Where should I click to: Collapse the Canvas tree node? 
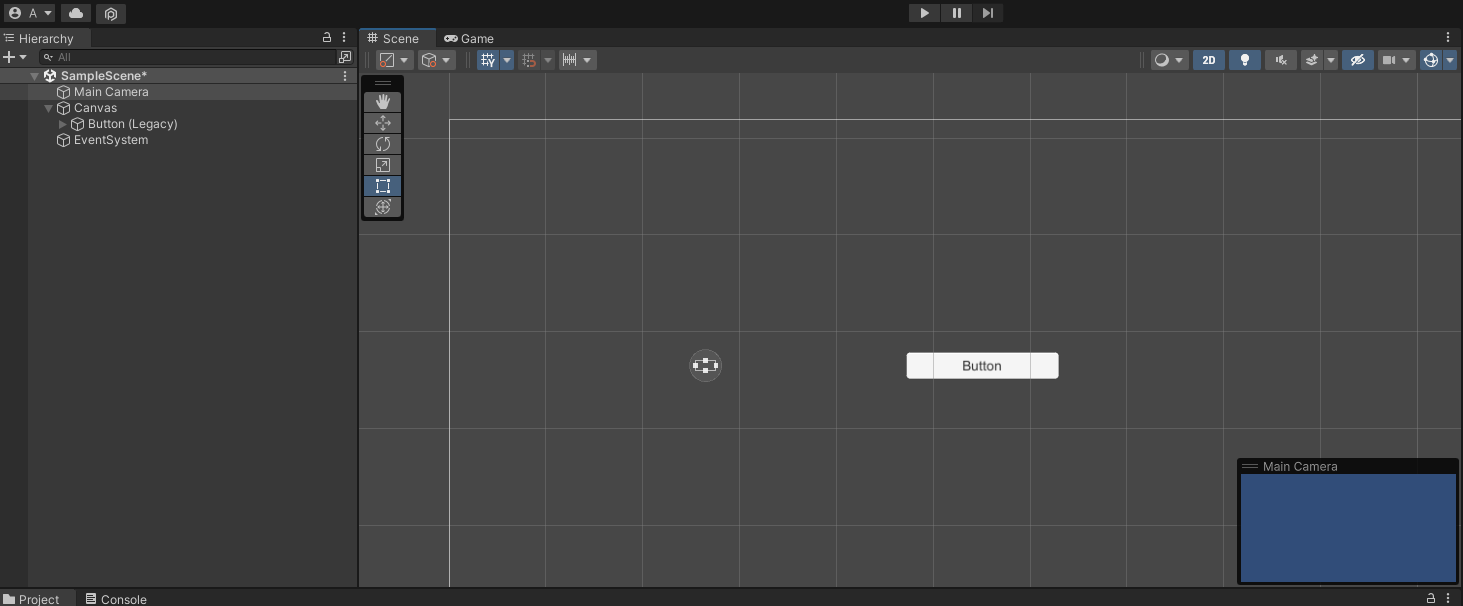49,108
